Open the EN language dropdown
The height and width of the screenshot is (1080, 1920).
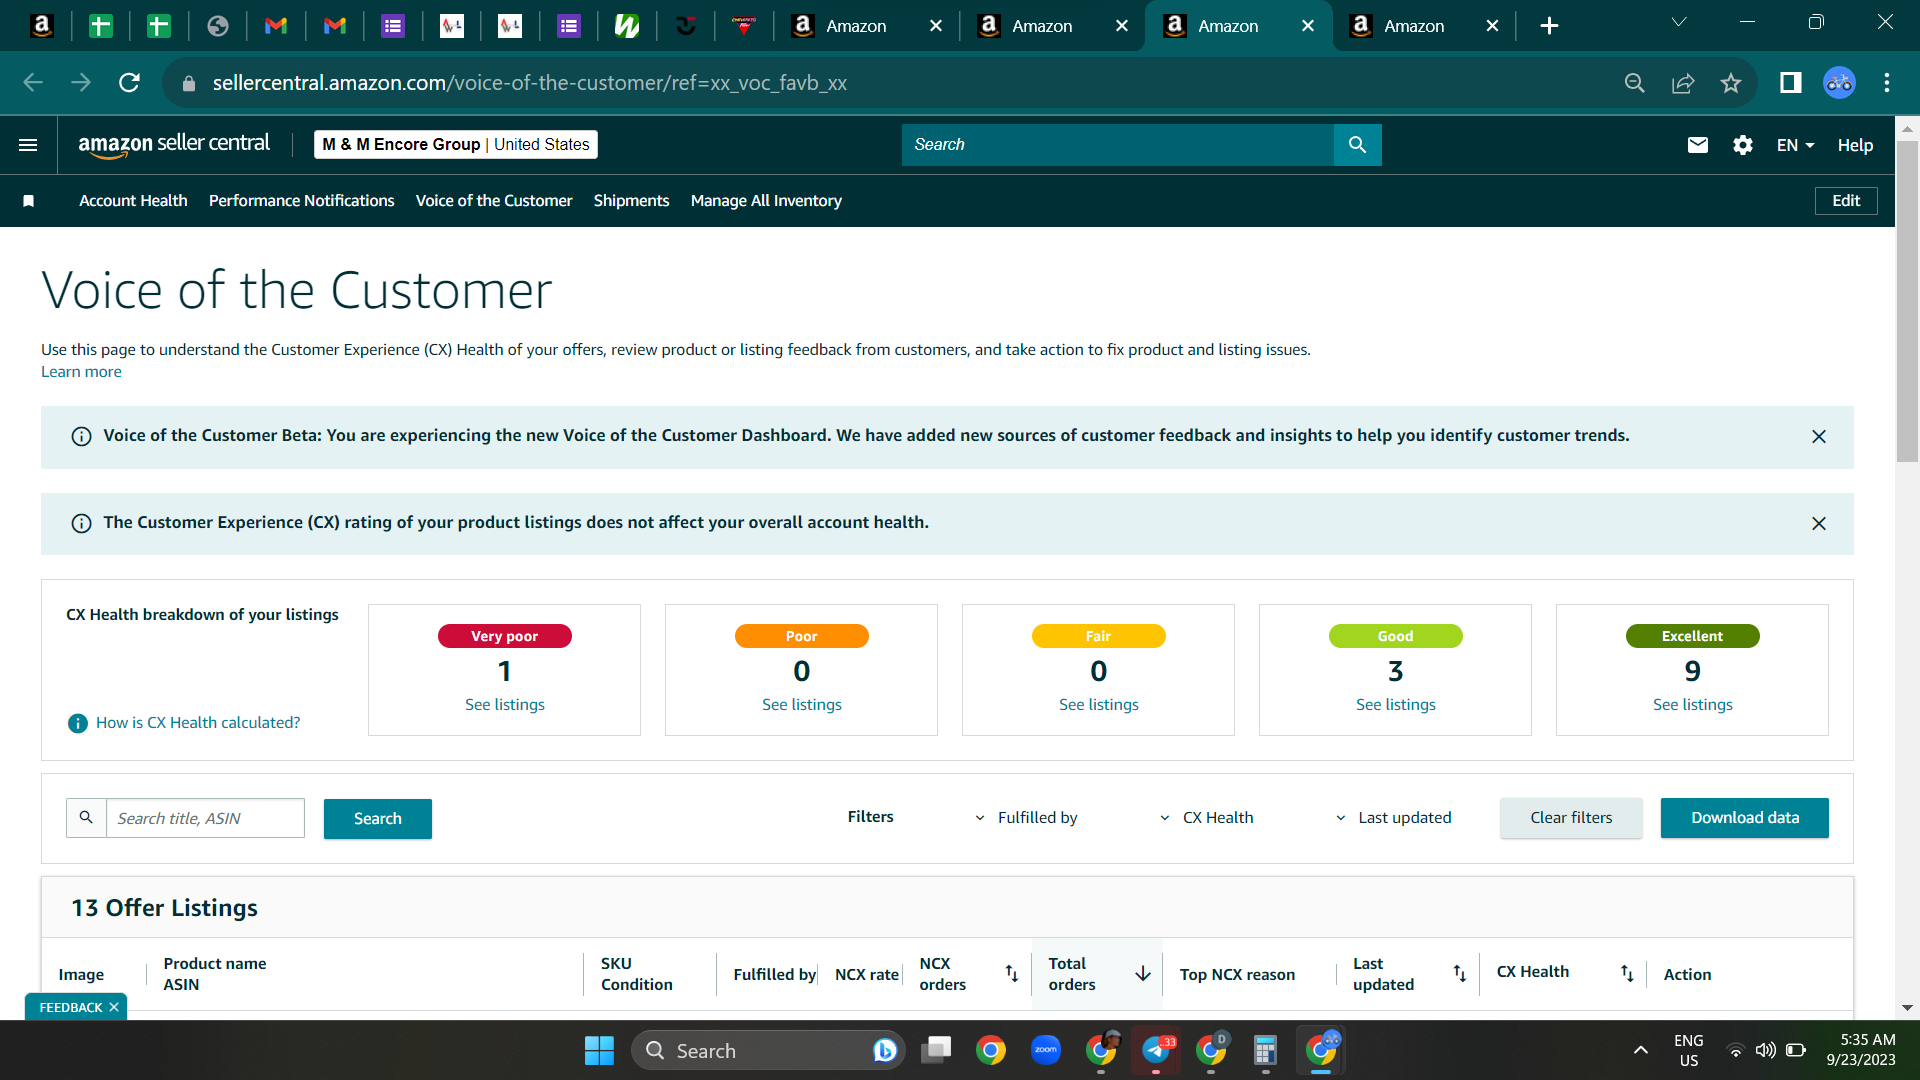pyautogui.click(x=1795, y=145)
